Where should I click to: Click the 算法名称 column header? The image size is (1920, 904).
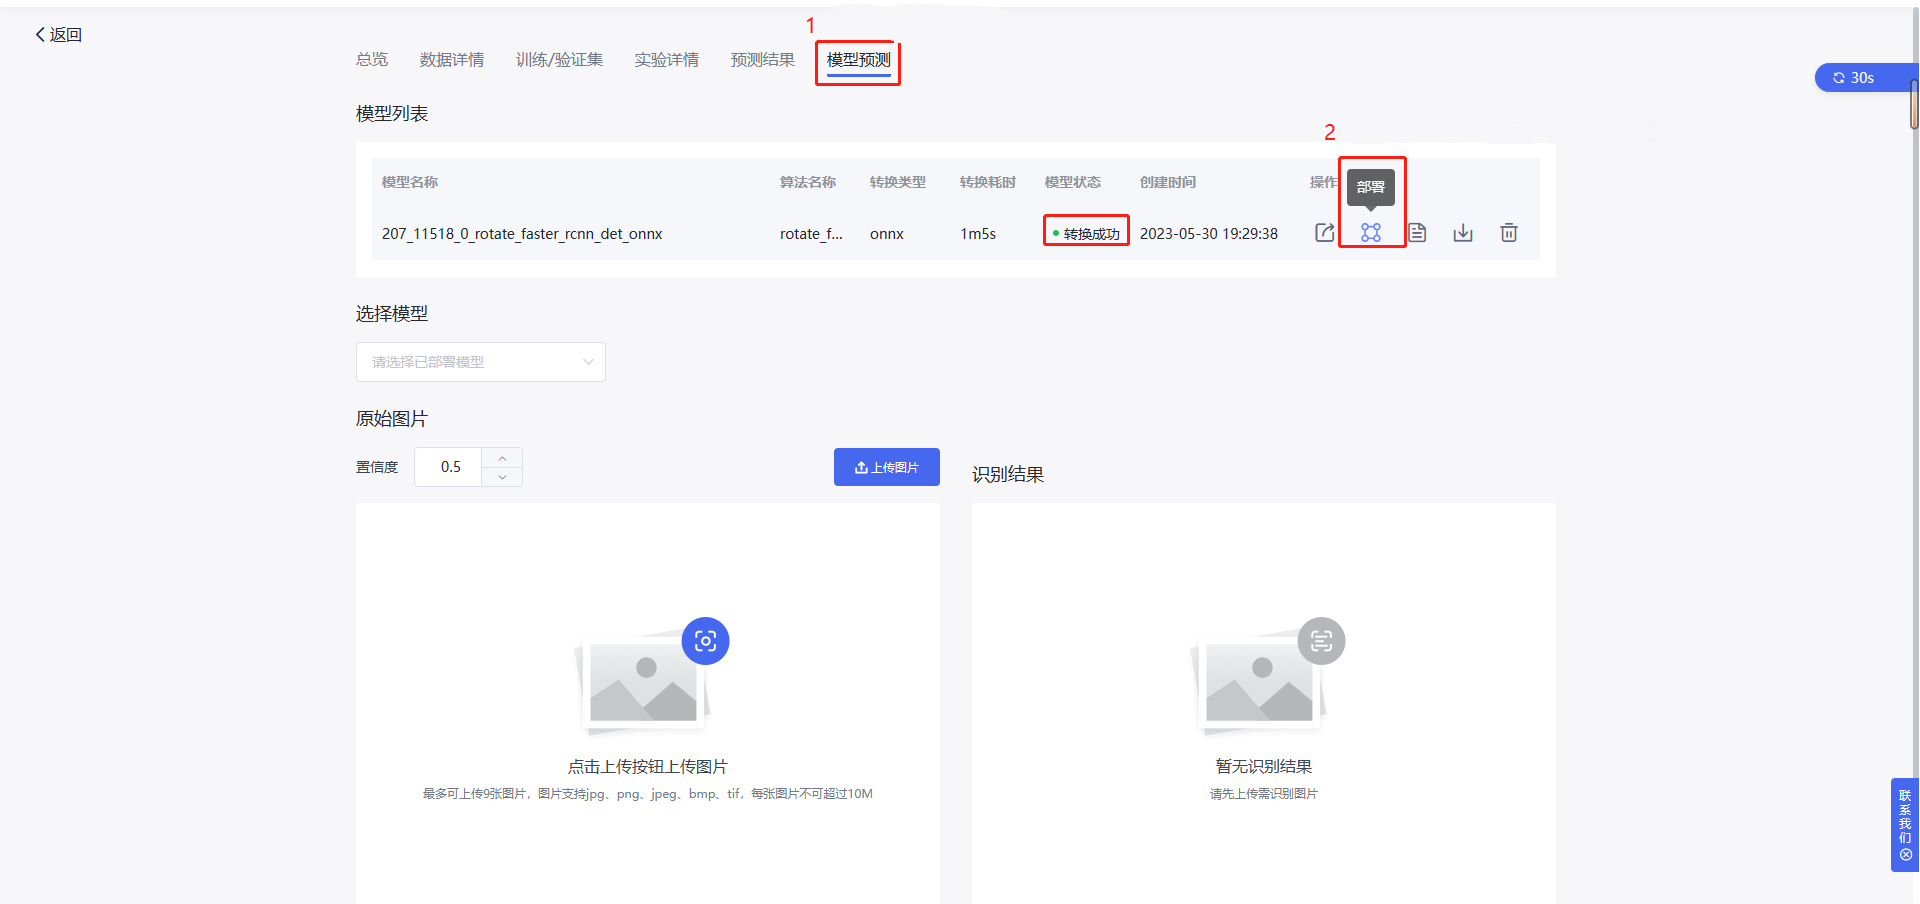[808, 182]
